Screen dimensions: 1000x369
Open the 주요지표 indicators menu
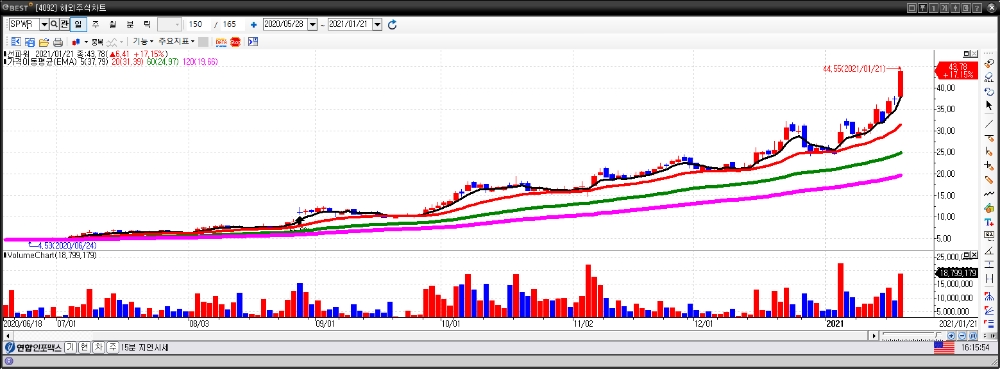(177, 41)
